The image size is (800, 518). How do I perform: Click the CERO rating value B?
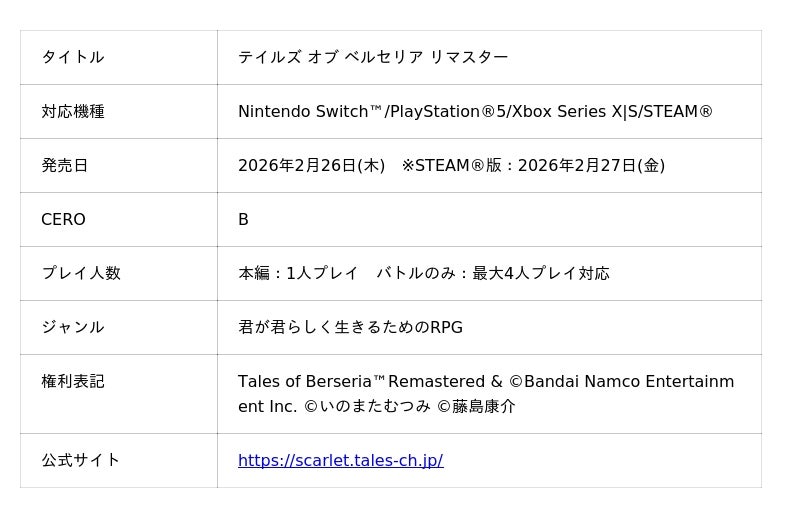click(243, 220)
